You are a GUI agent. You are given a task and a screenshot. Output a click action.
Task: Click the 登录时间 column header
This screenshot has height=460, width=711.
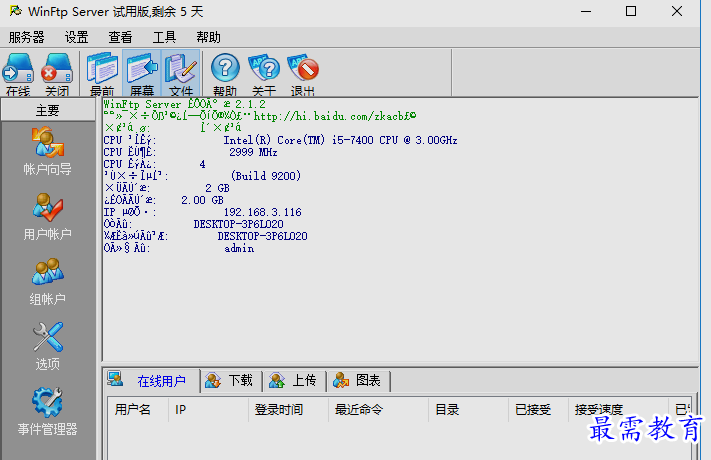pyautogui.click(x=288, y=410)
